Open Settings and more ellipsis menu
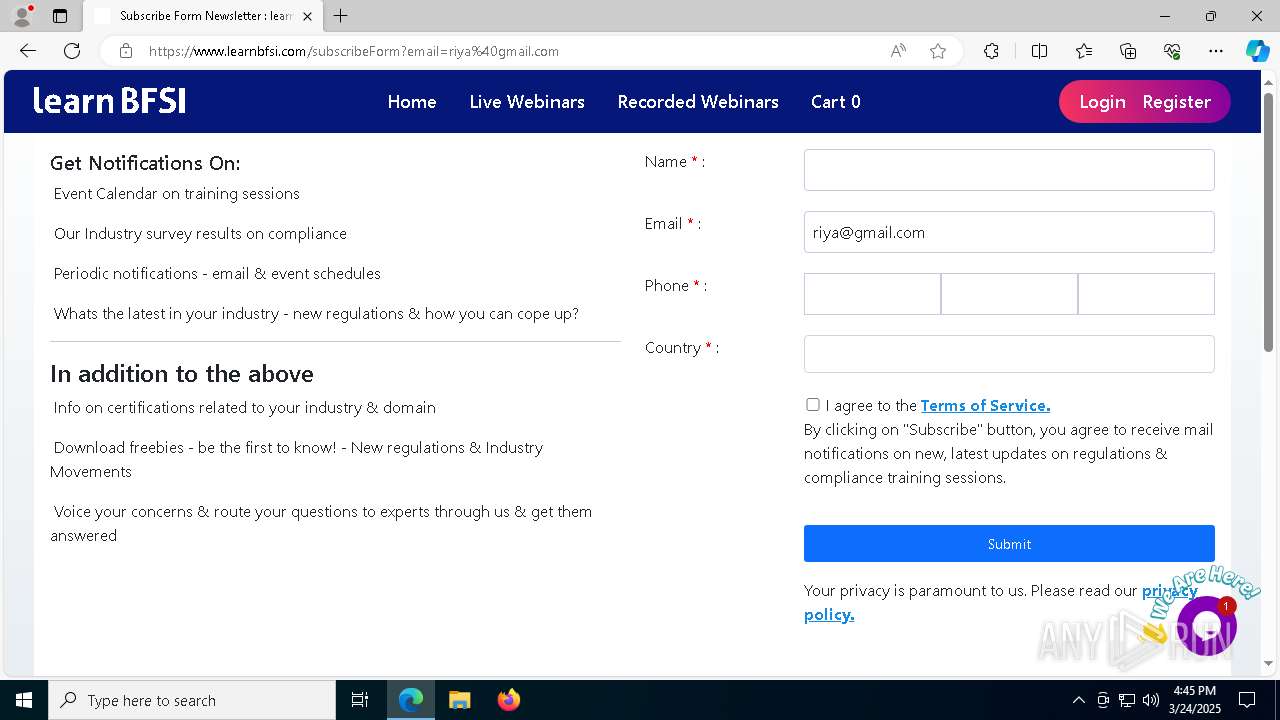This screenshot has height=720, width=1280. tap(1216, 51)
